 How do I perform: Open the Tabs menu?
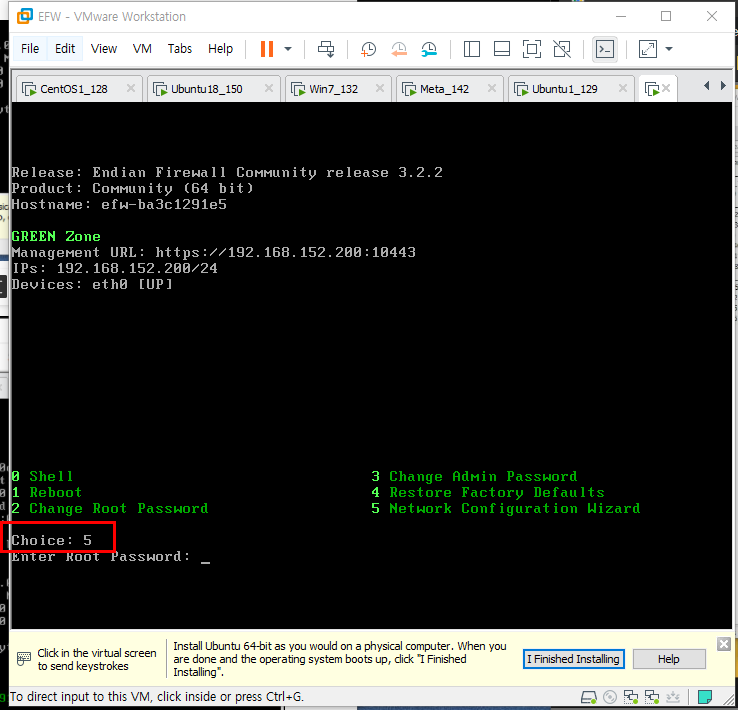pyautogui.click(x=180, y=48)
